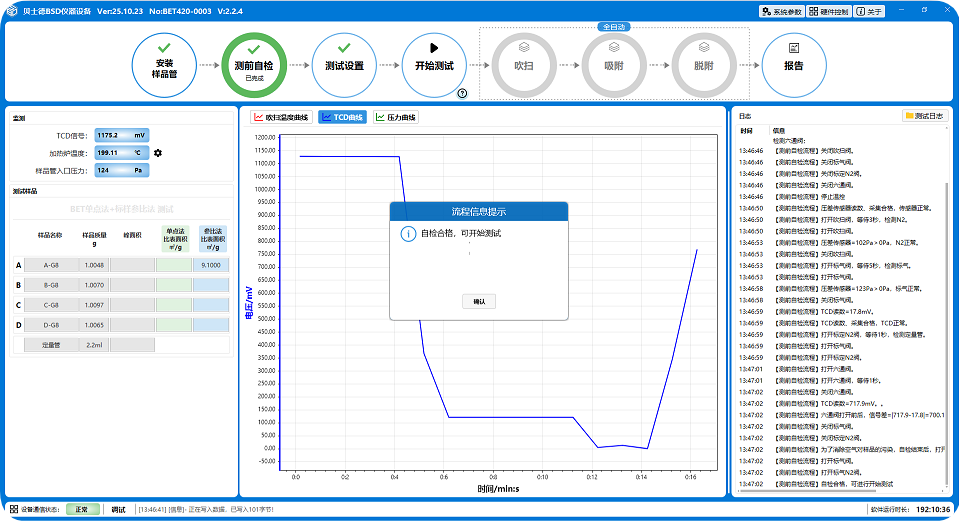Select the 报告 report step

793,64
